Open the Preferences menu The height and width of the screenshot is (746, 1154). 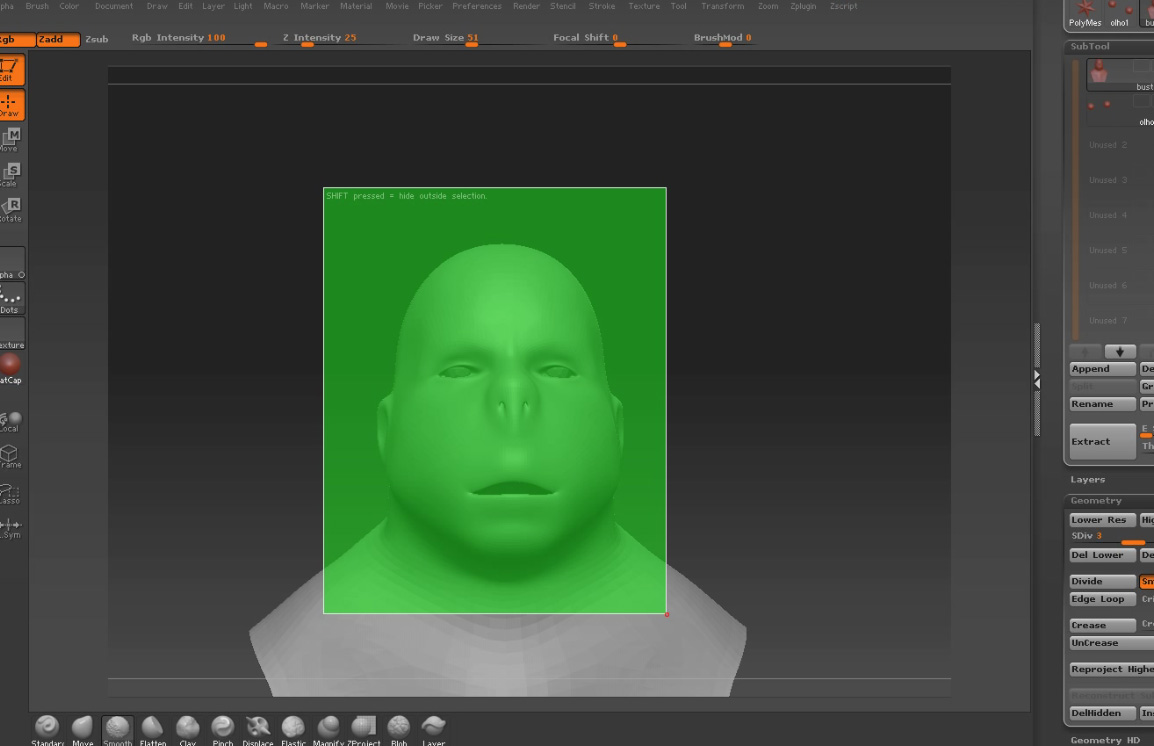(x=477, y=6)
